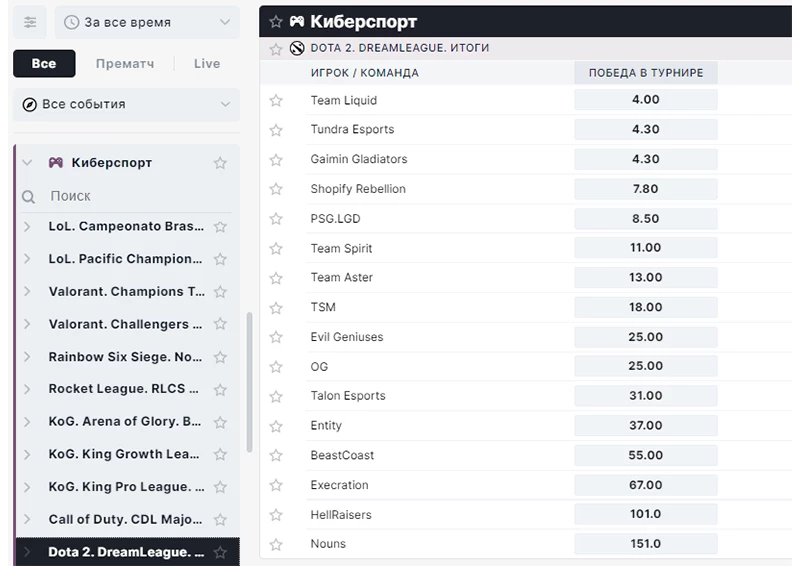Open the 'Все события' dropdown
This screenshot has height=566, width=800.
coord(127,104)
